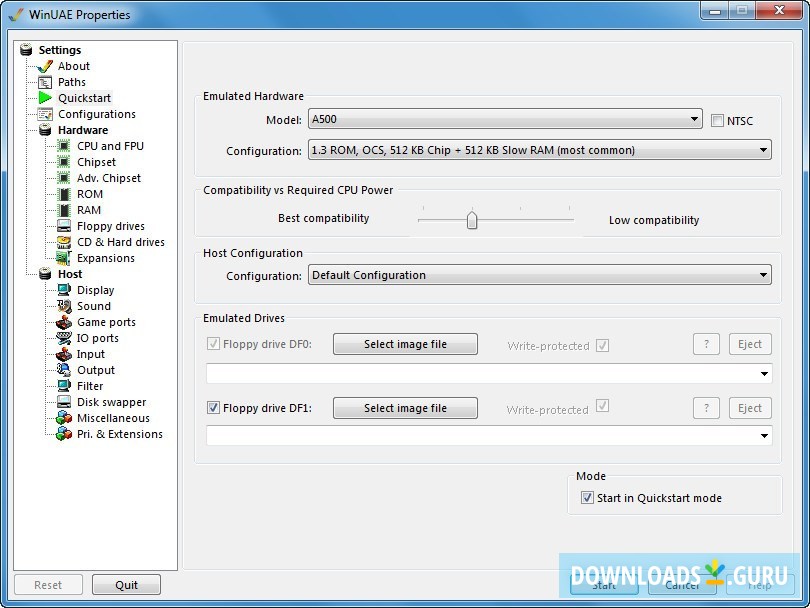Click the Start button
The height and width of the screenshot is (608, 810).
click(x=604, y=585)
